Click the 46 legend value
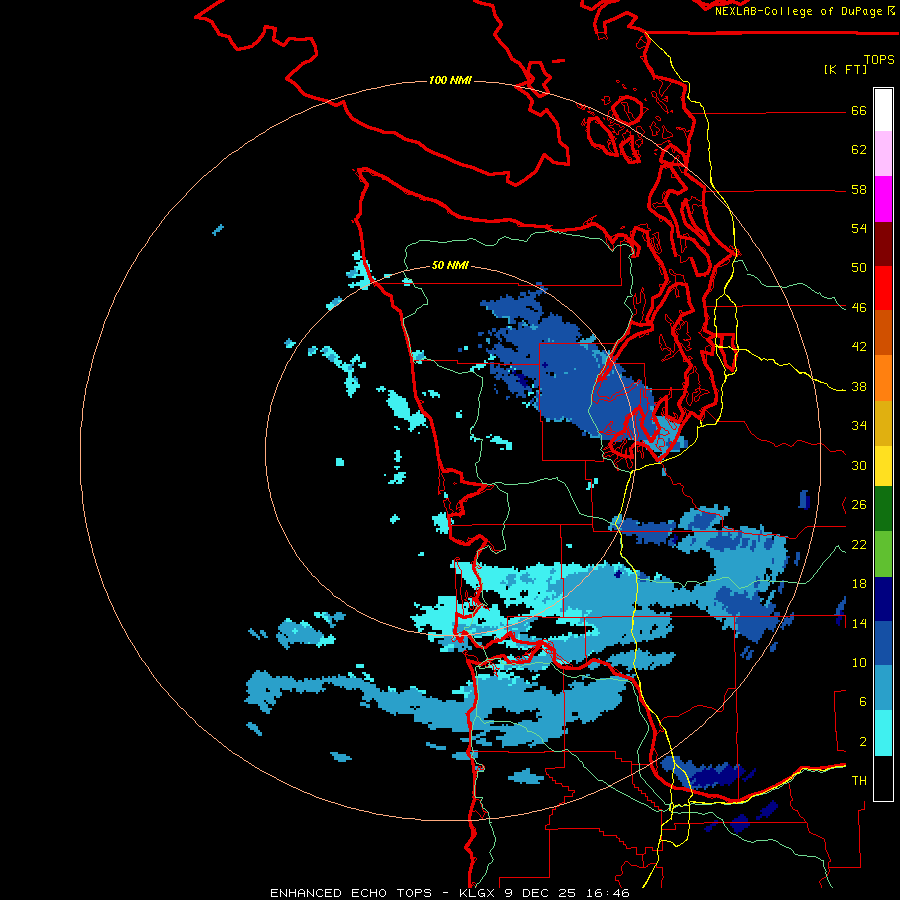Viewport: 900px width, 900px height. tap(859, 307)
